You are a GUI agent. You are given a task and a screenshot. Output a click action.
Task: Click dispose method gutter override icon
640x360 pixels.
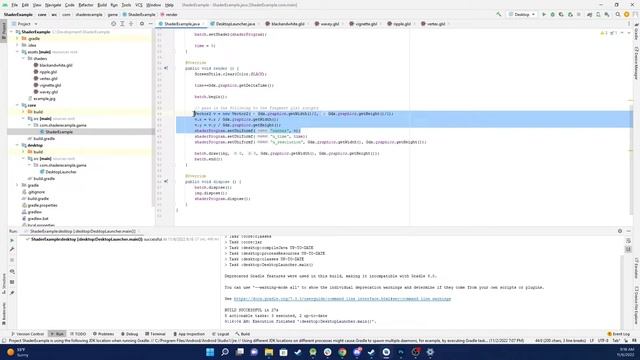(166, 181)
